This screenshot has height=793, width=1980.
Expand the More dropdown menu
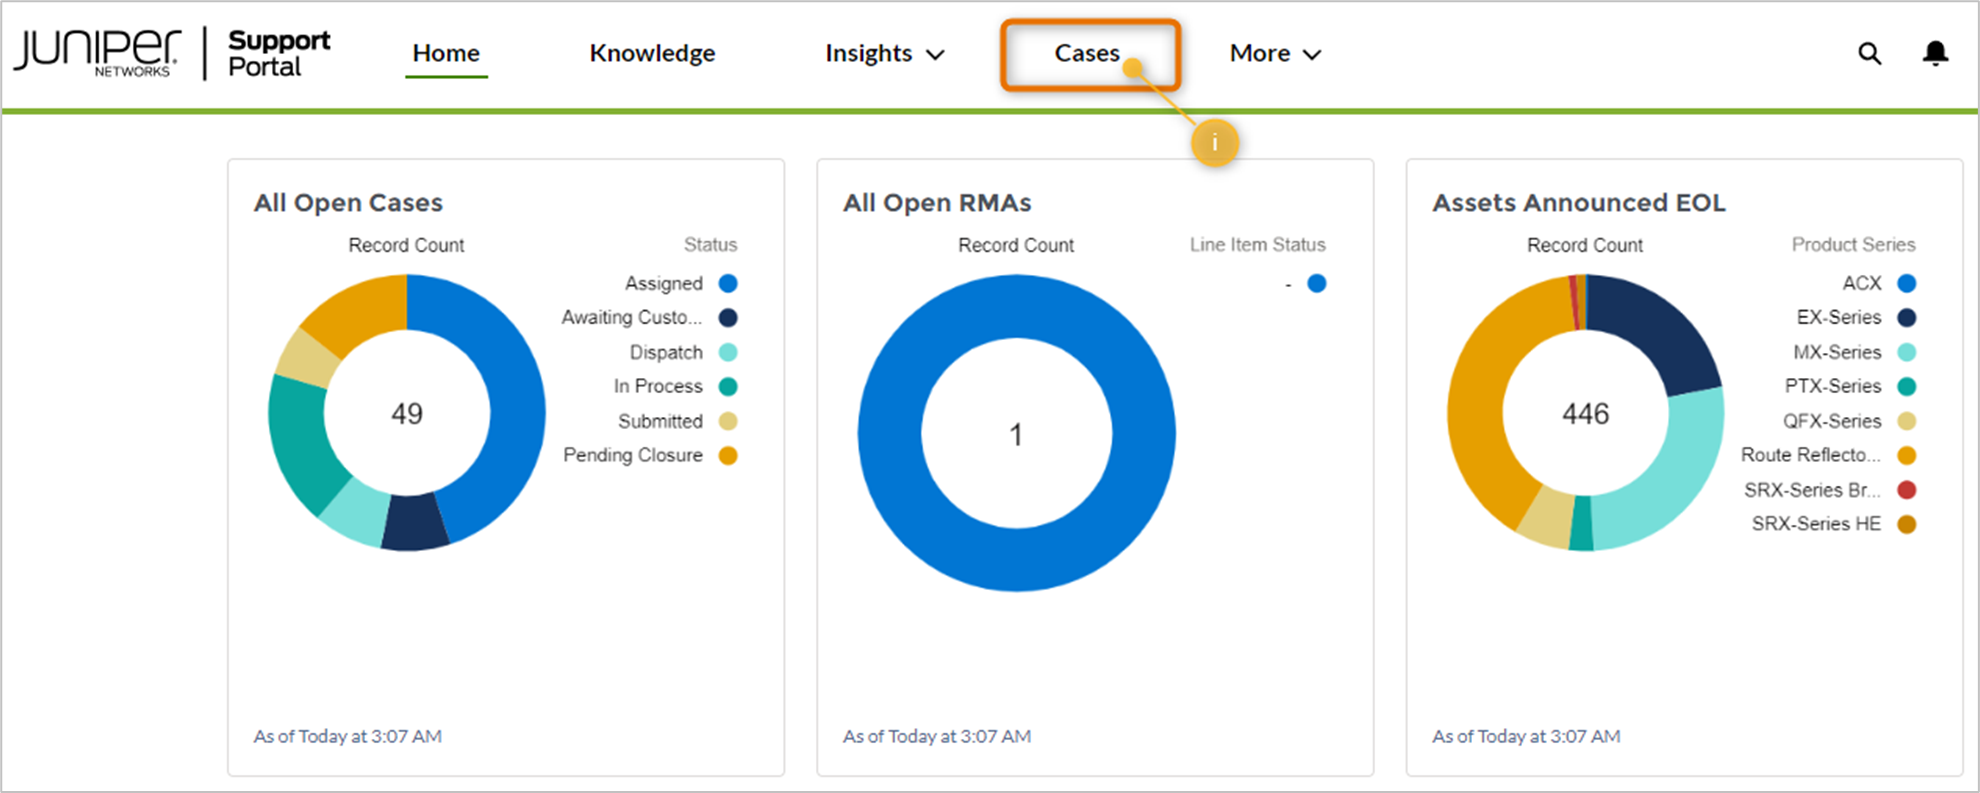click(1275, 54)
